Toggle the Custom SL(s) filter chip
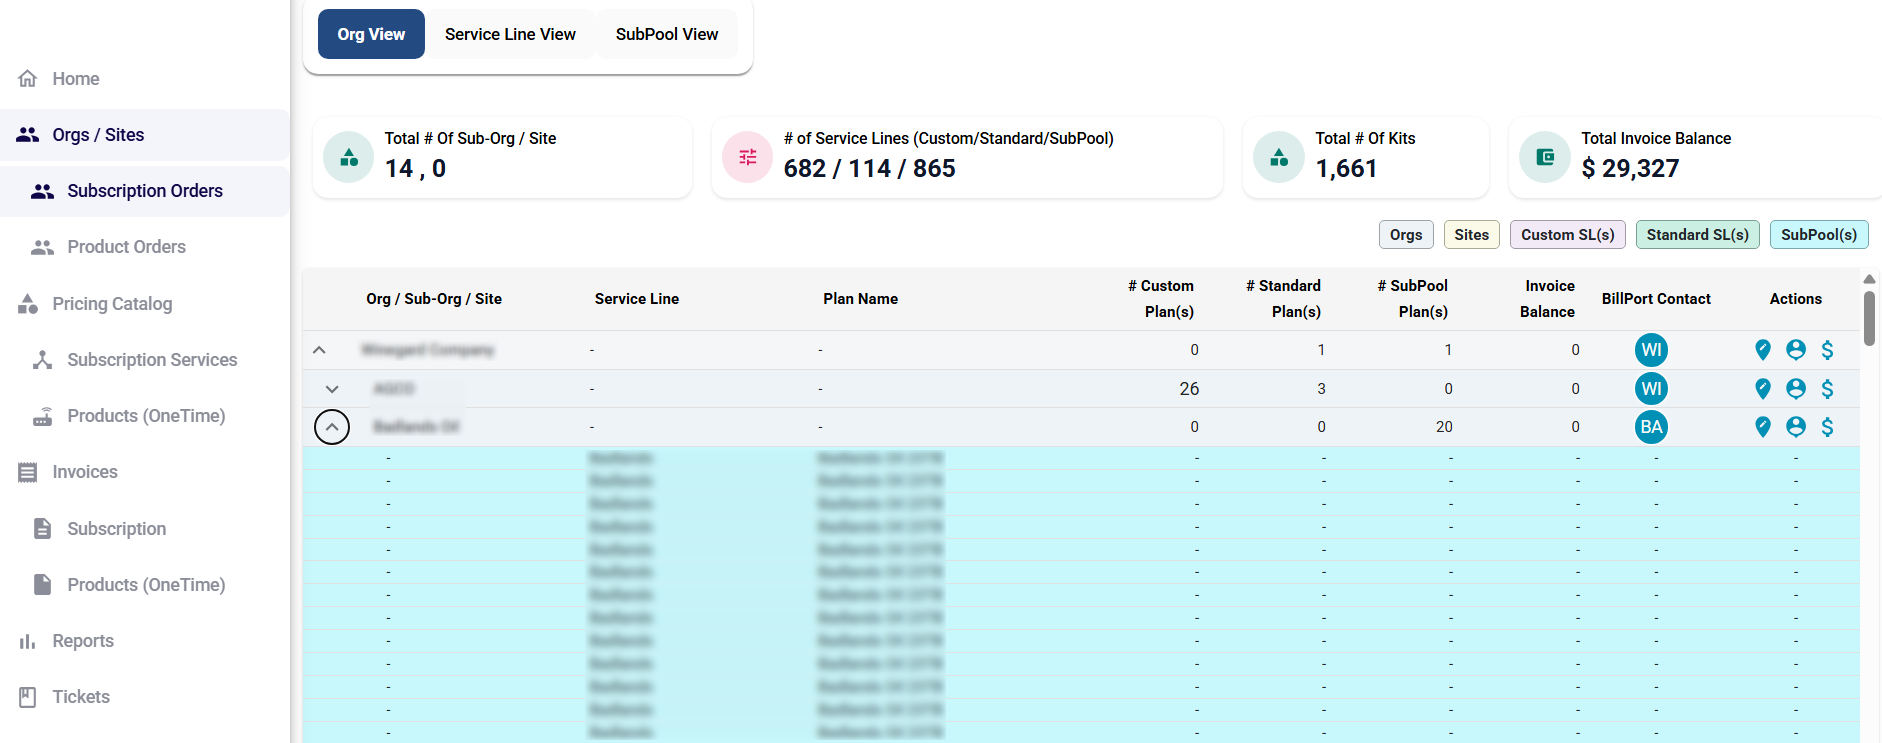Image resolution: width=1882 pixels, height=743 pixels. [1567, 235]
